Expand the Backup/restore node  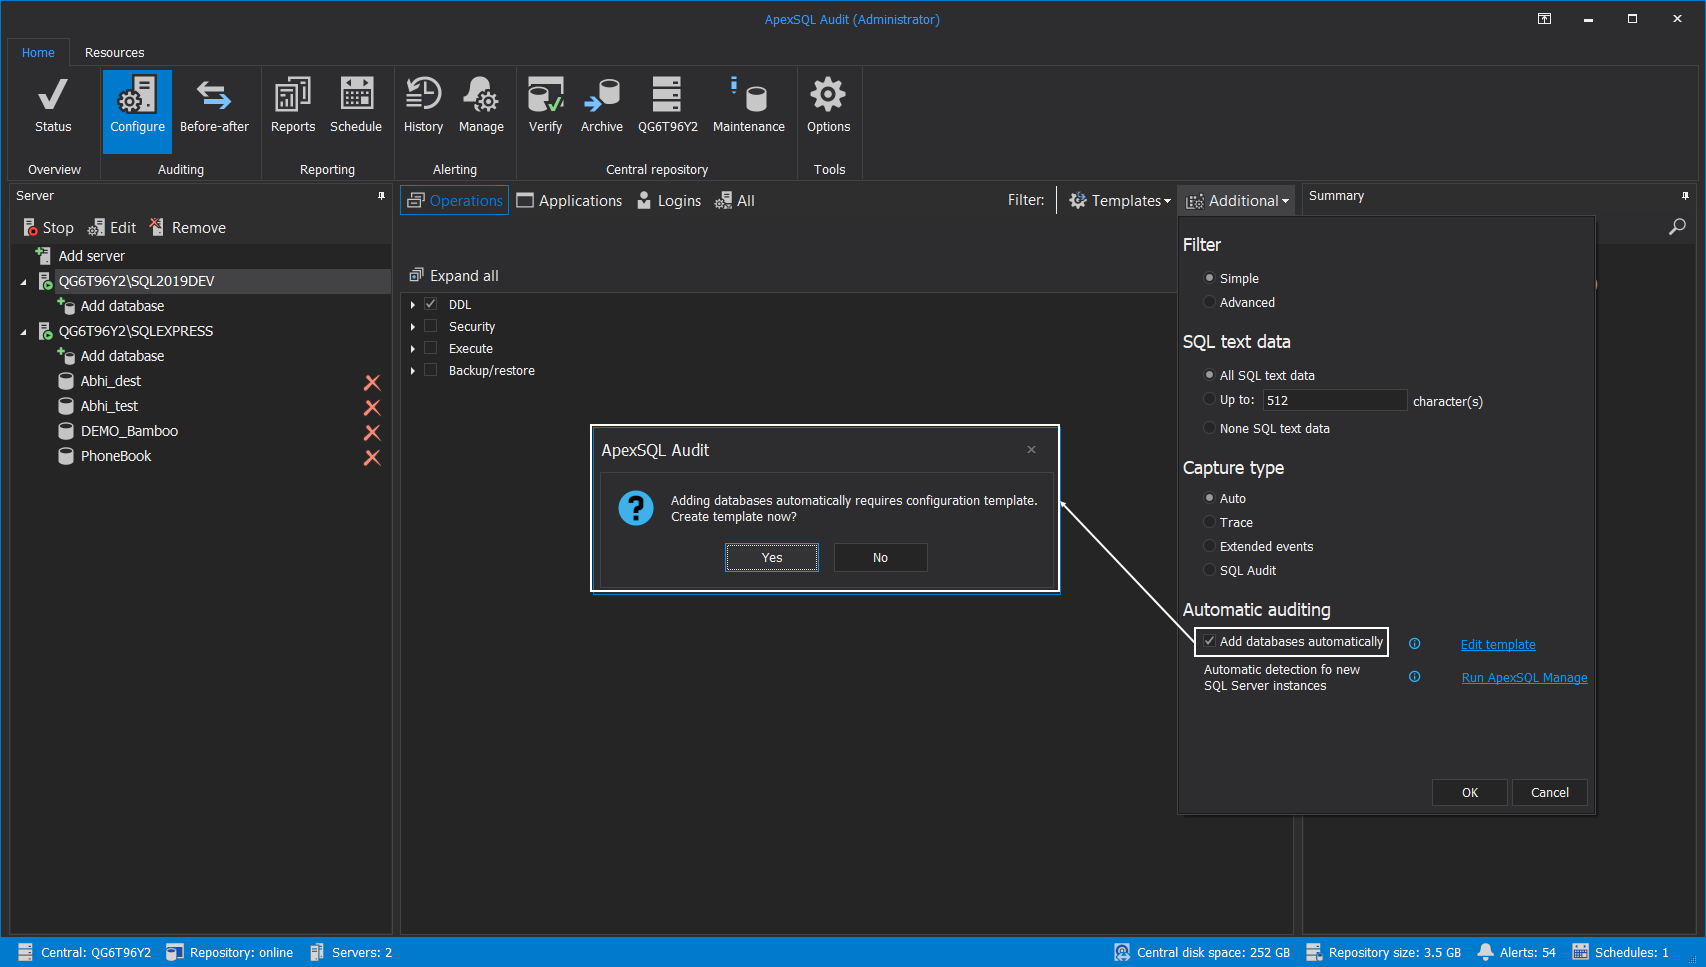point(412,371)
